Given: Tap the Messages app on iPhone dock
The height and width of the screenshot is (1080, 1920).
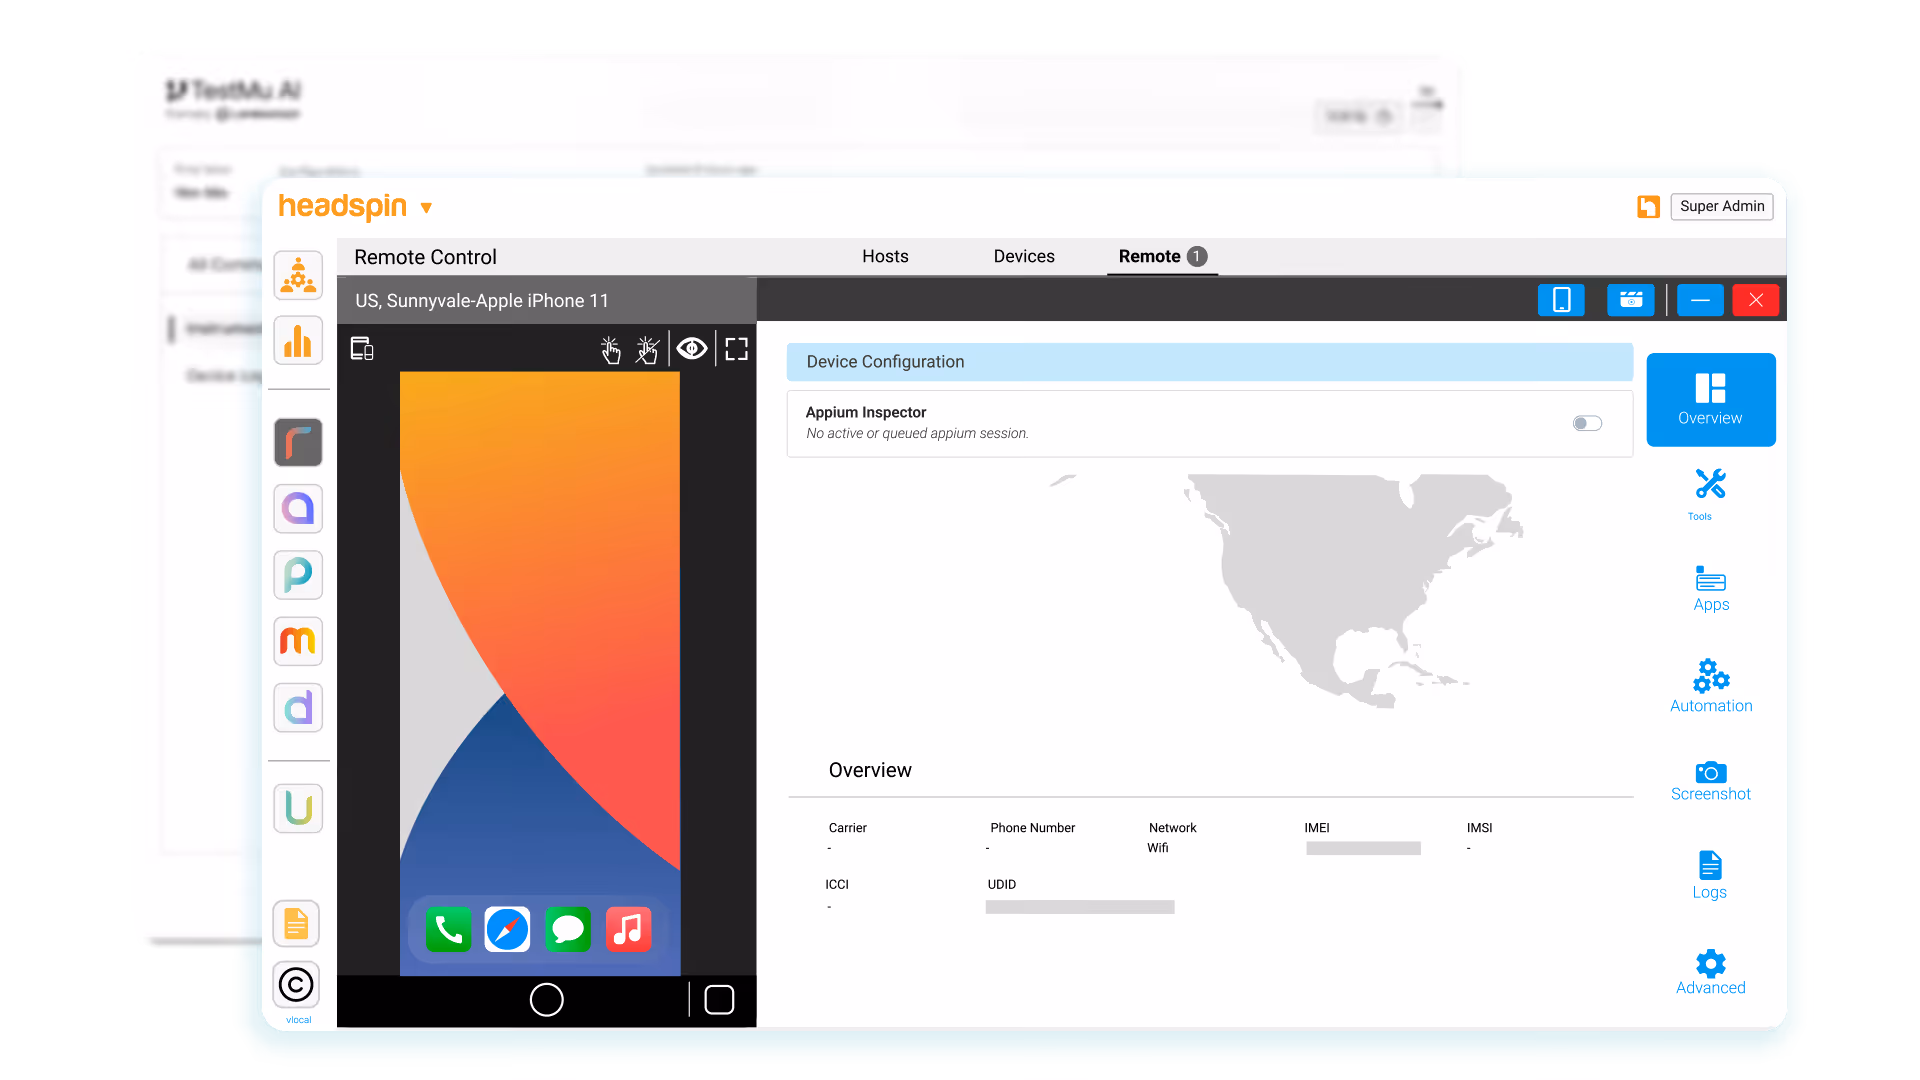Looking at the screenshot, I should [x=568, y=930].
